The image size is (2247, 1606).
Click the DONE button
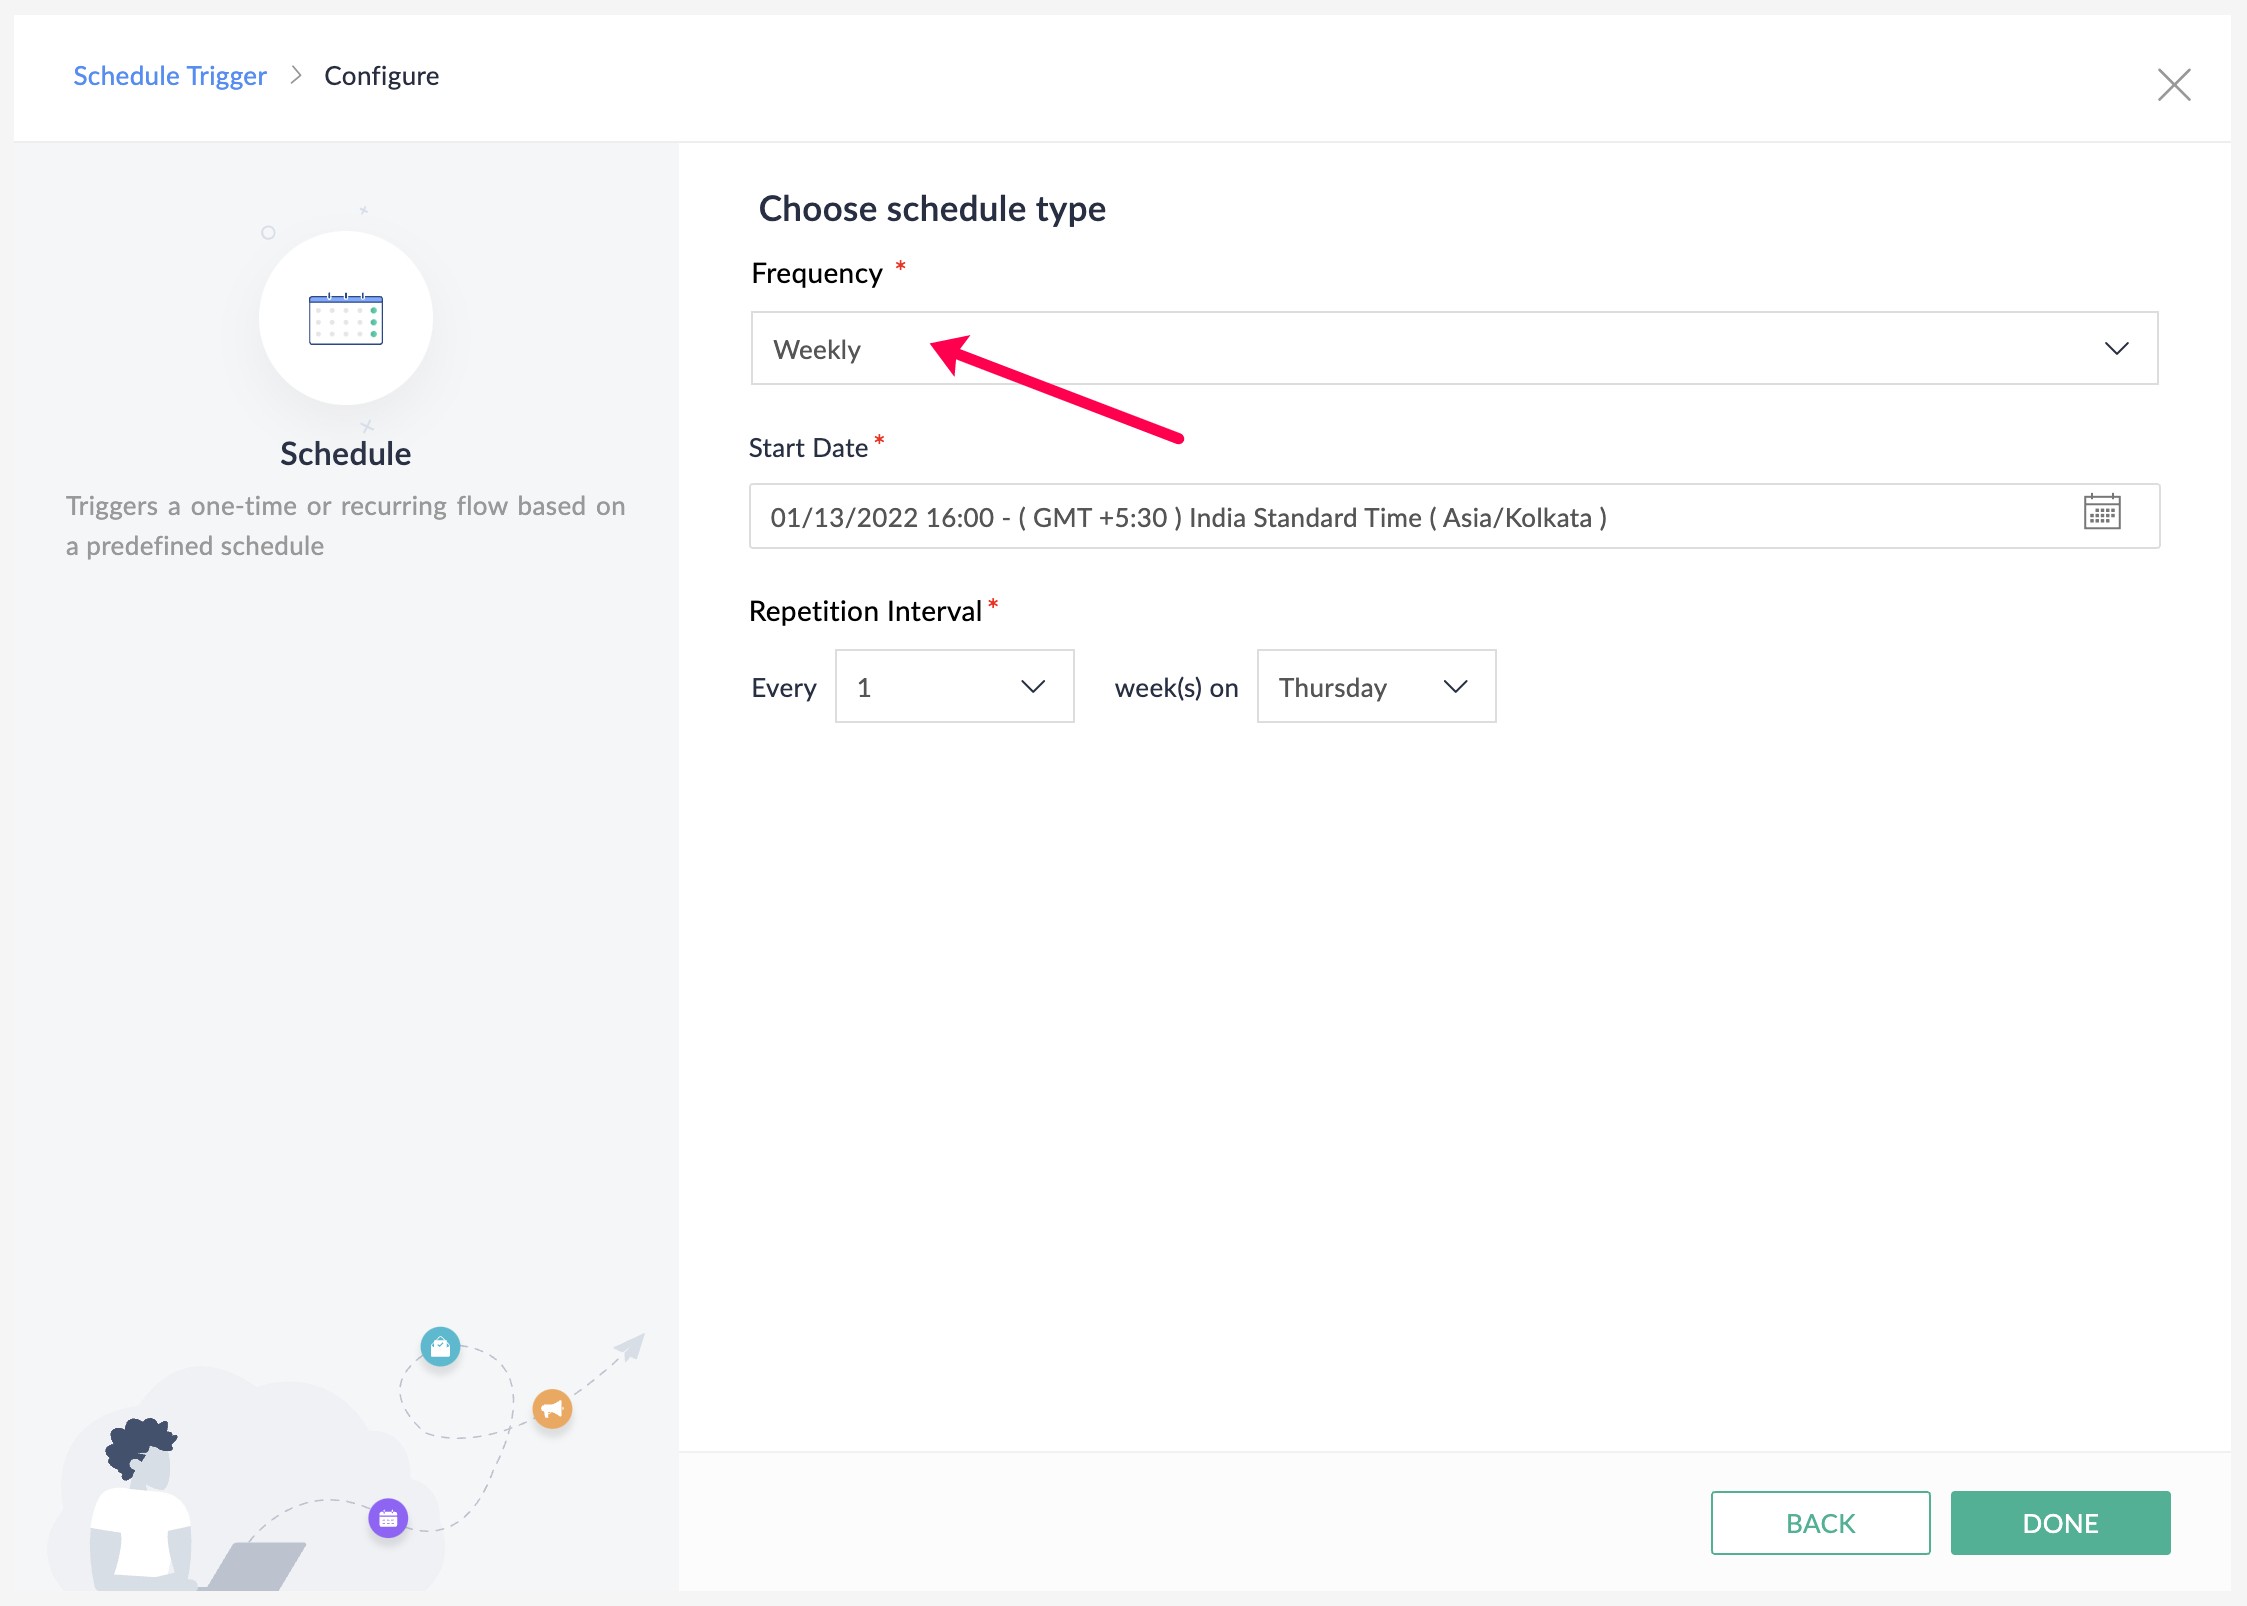point(2060,1522)
